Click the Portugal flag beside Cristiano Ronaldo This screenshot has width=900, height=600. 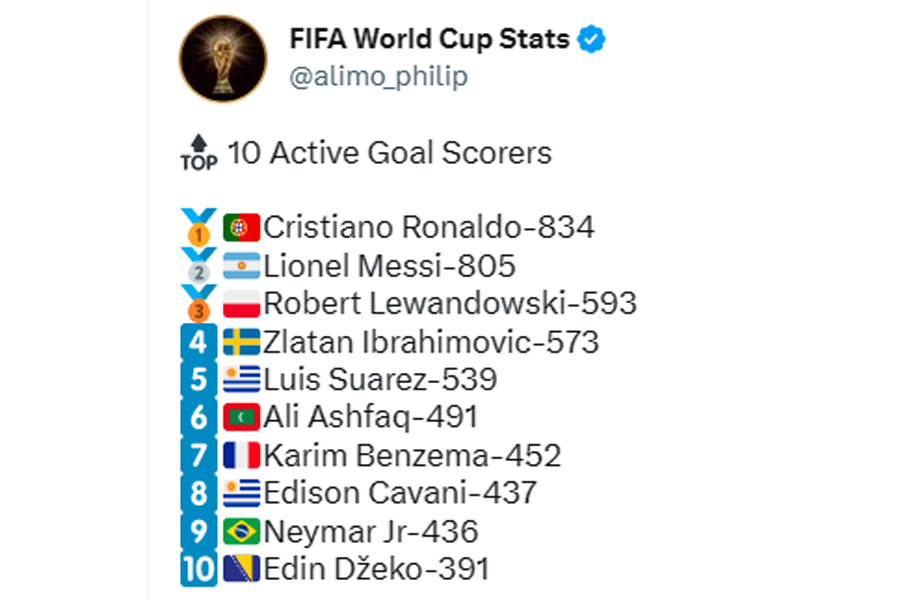(242, 227)
